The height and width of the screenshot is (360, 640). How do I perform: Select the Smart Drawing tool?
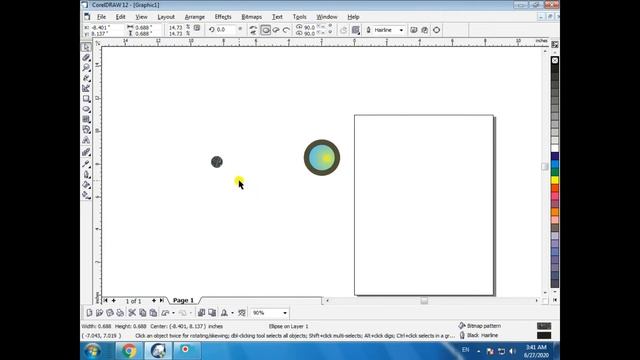pos(86,88)
